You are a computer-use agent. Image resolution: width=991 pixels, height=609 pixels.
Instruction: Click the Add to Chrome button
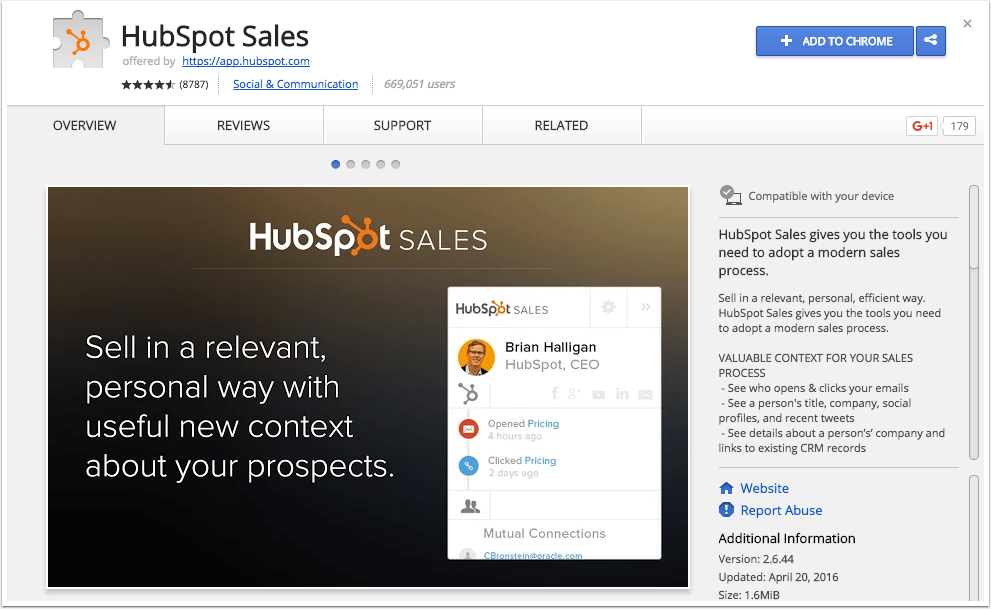[834, 41]
